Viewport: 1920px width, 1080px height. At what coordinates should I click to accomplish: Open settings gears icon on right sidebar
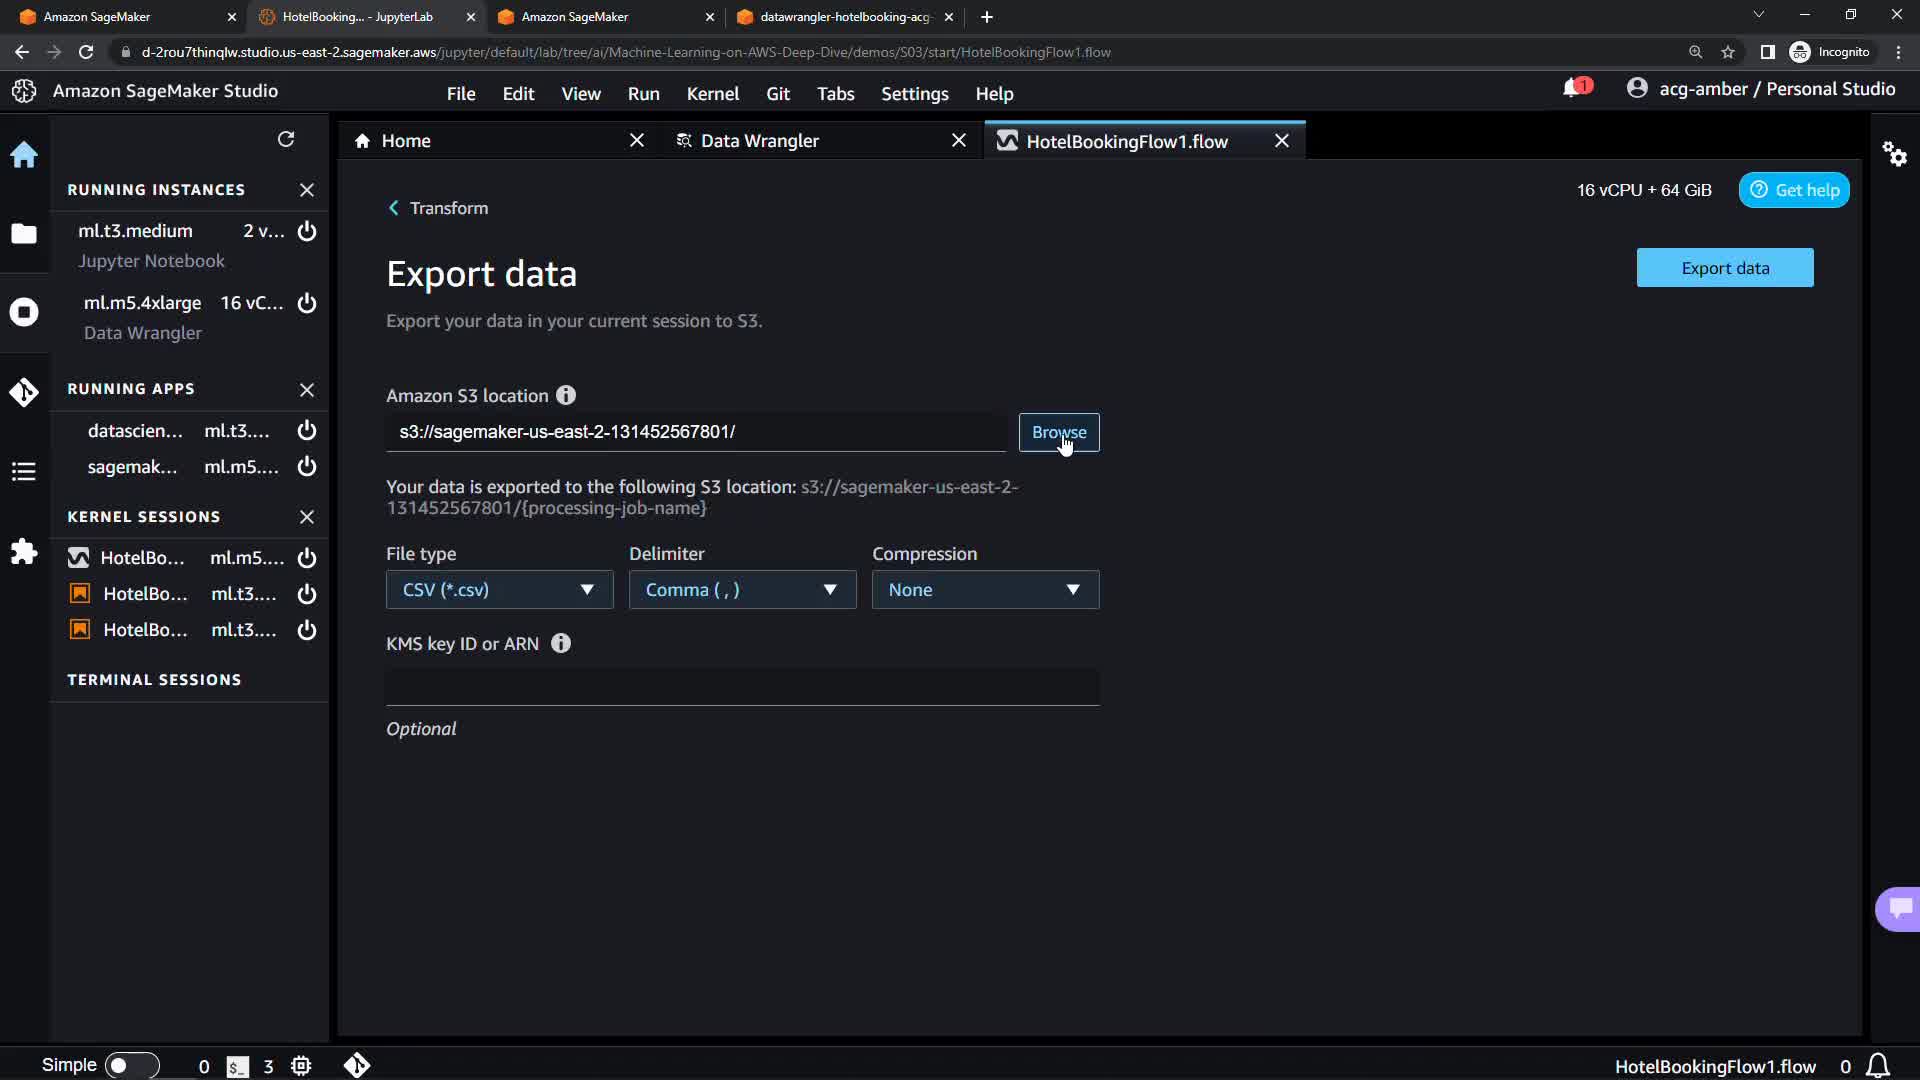1894,154
